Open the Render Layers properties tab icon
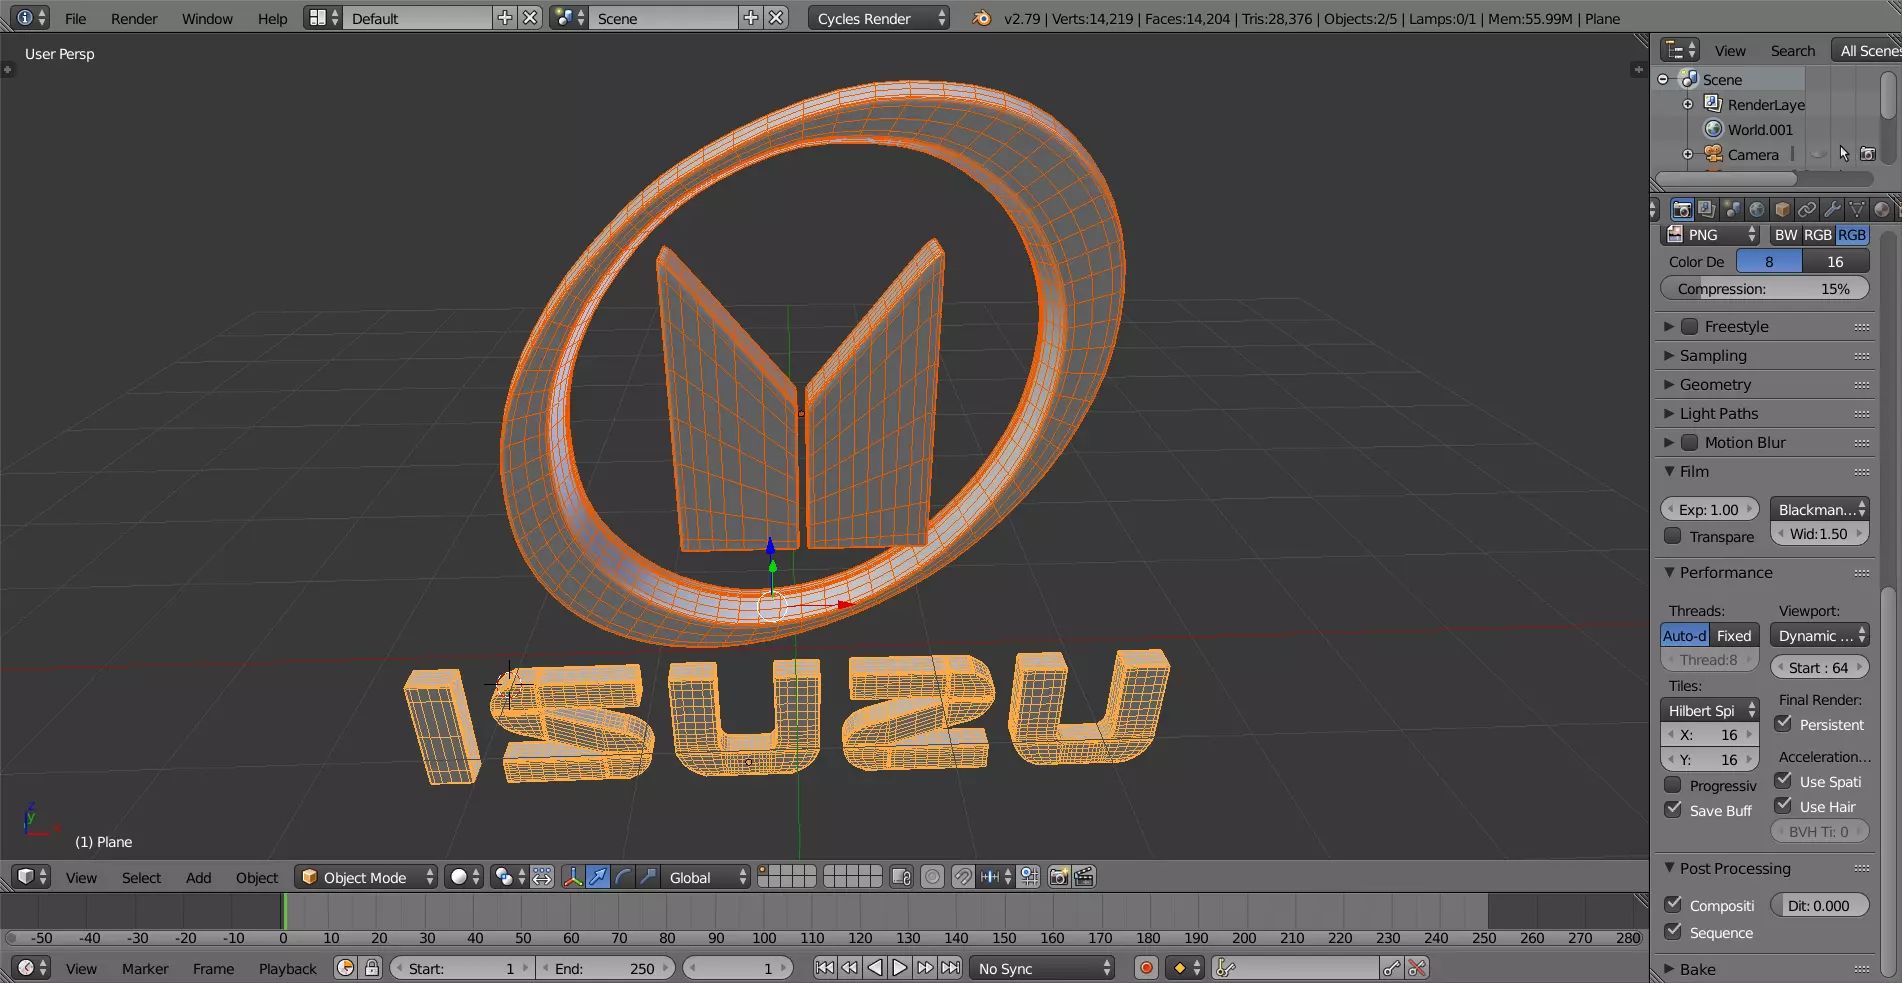Viewport: 1902px width, 983px height. [x=1707, y=209]
